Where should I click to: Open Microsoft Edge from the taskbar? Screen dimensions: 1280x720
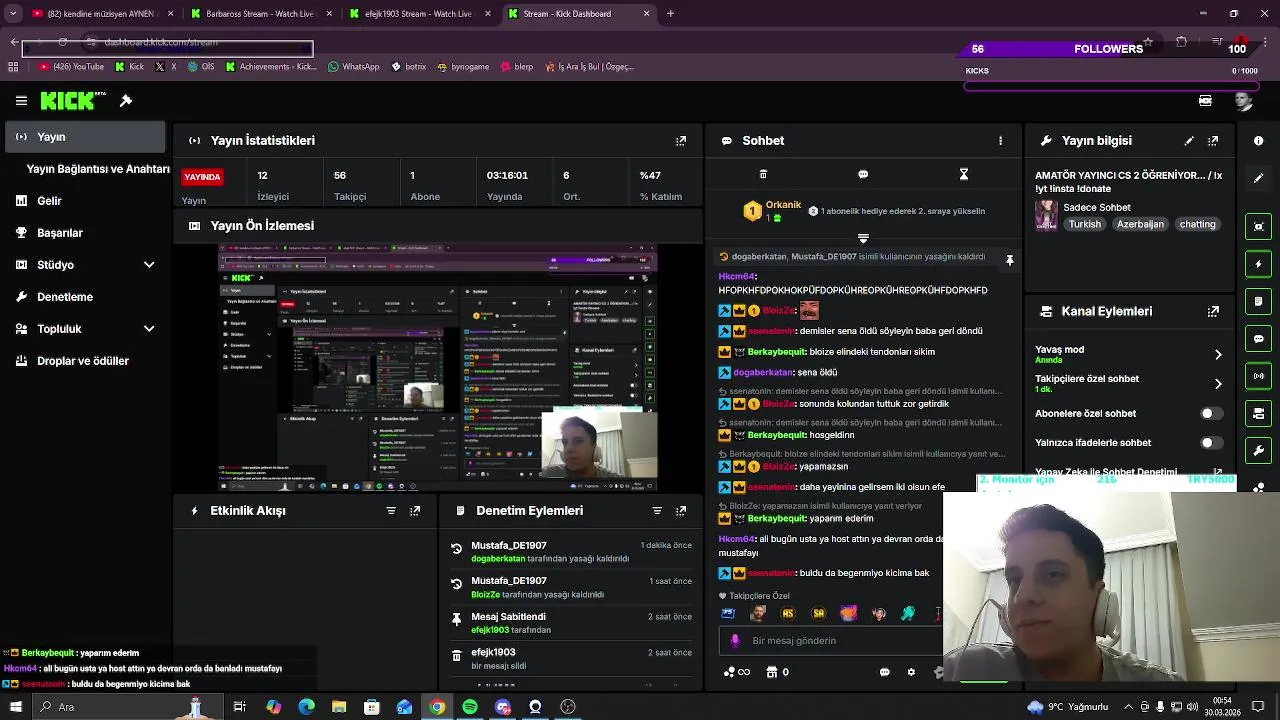(x=306, y=707)
